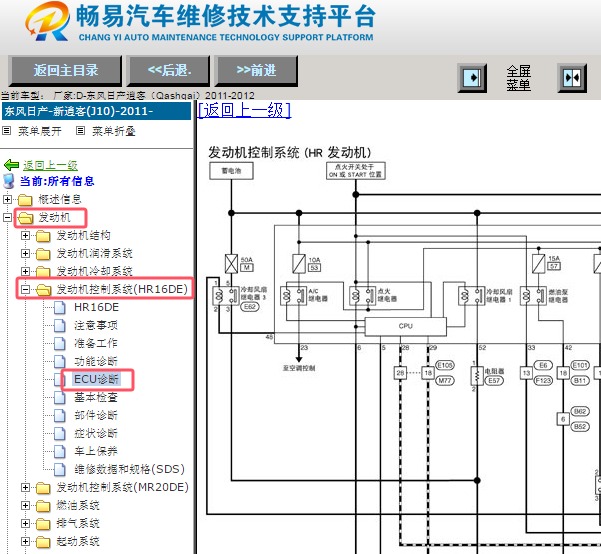
Task: Open 基本检查 tree item
Action: tap(96, 398)
